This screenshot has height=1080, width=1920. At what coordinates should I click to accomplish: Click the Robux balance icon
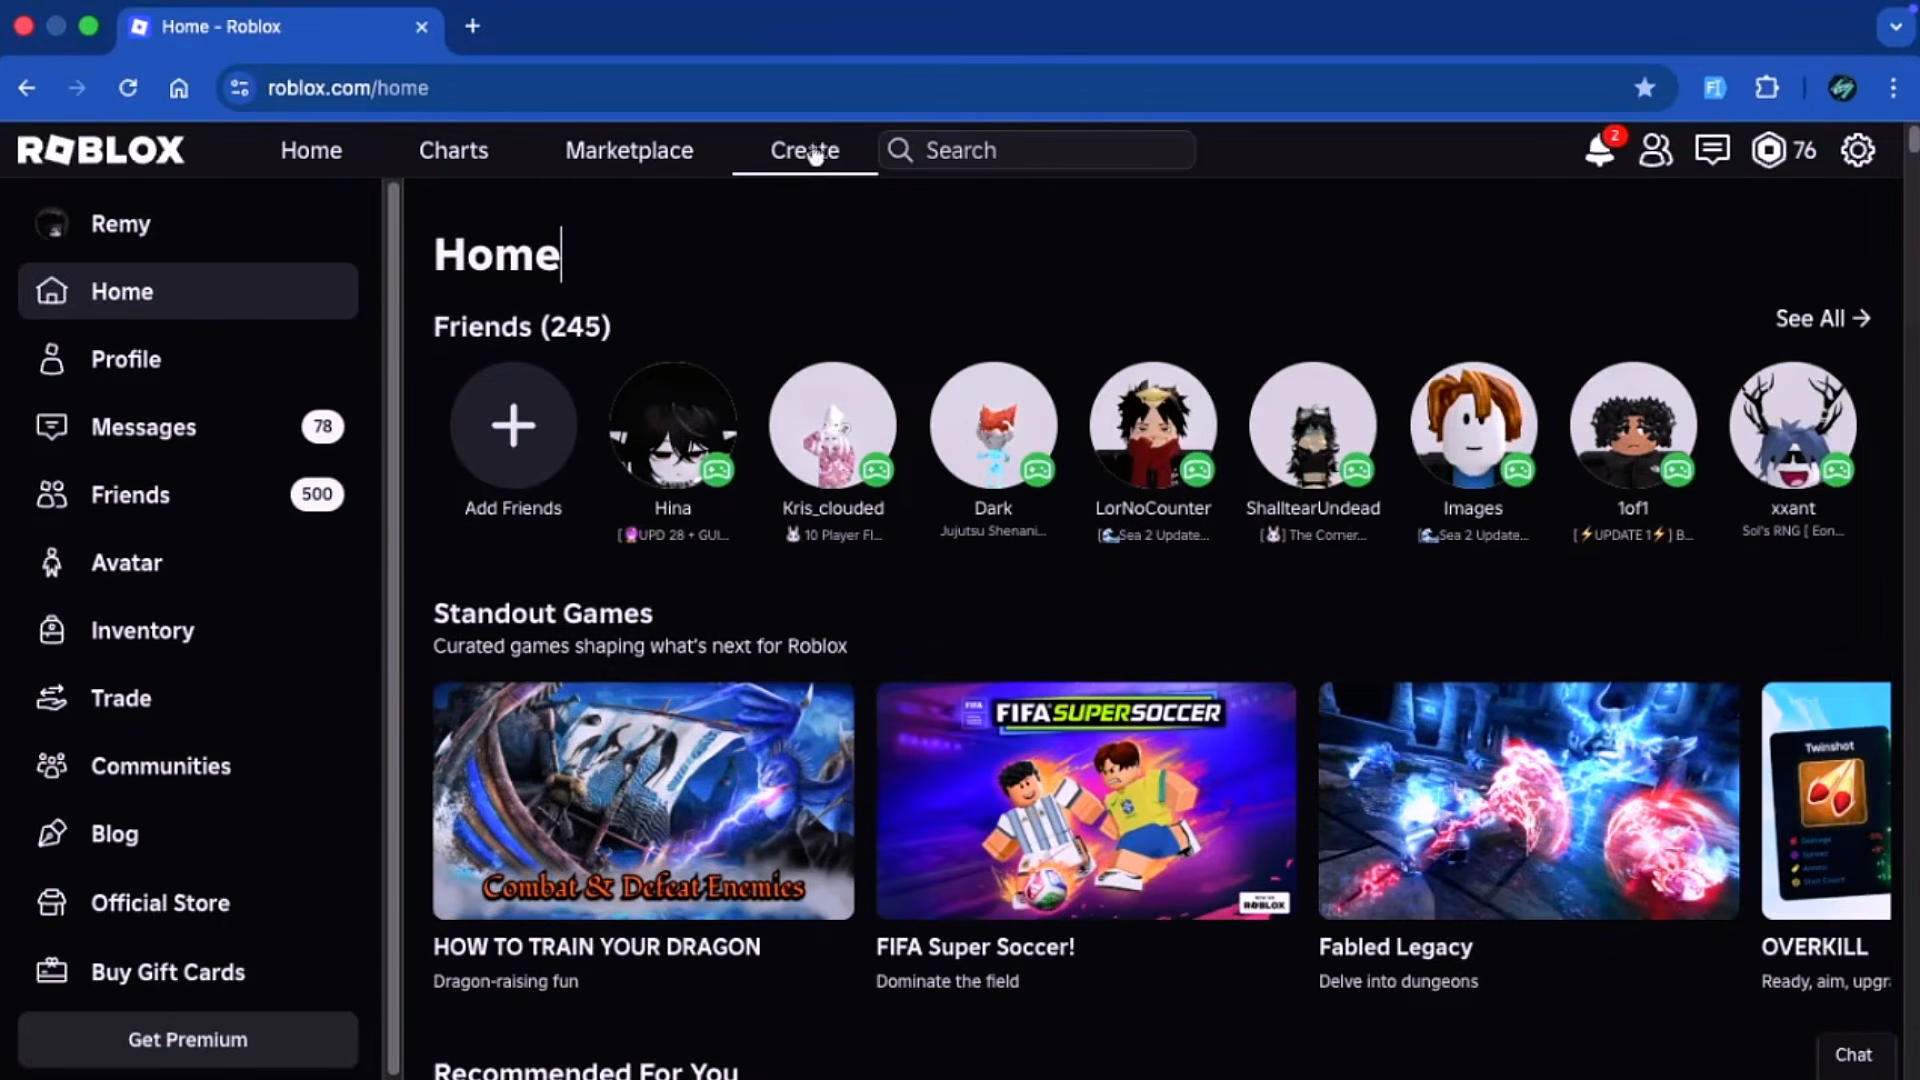pos(1768,151)
